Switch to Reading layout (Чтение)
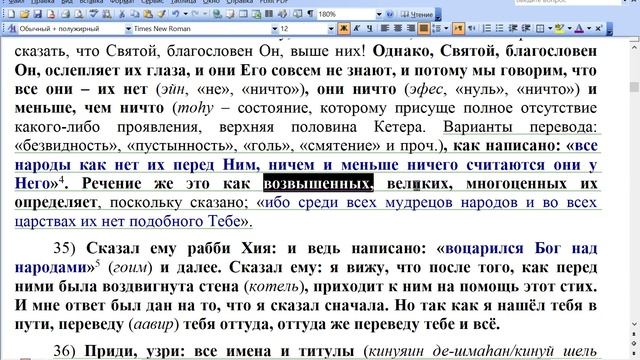Image resolution: width=640 pixels, height=360 pixels. click(x=416, y=14)
